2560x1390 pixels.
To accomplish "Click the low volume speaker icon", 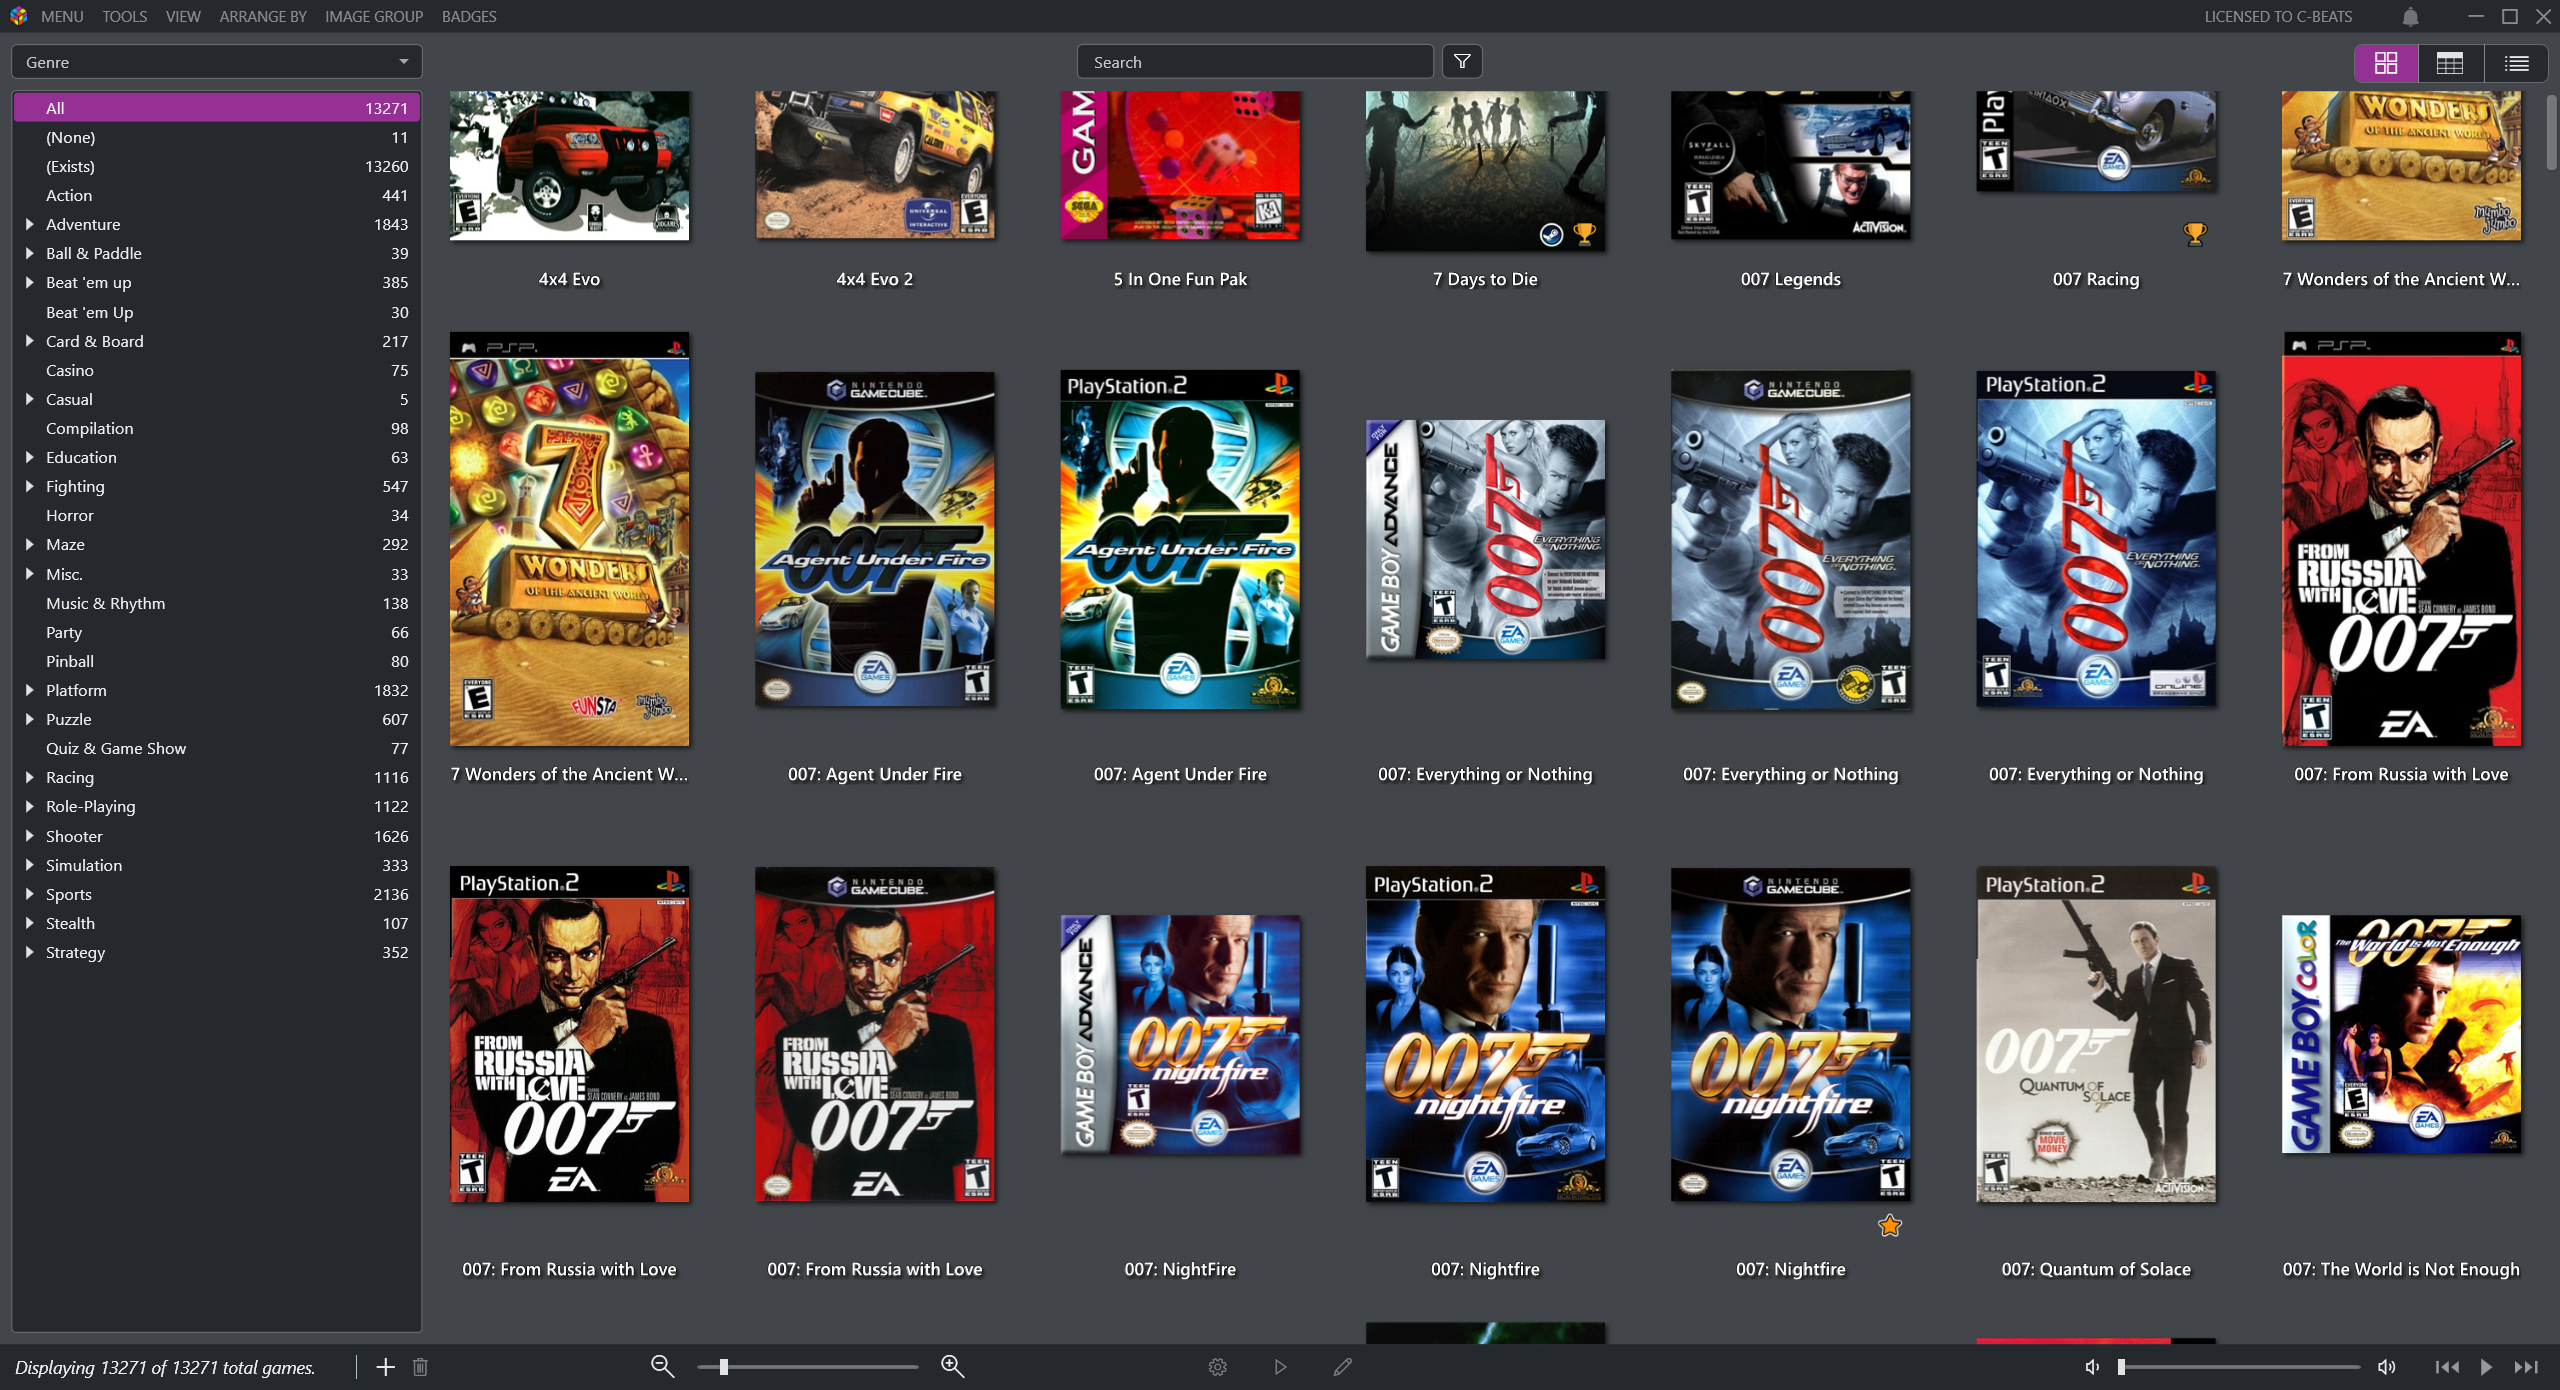I will pos(2092,1367).
